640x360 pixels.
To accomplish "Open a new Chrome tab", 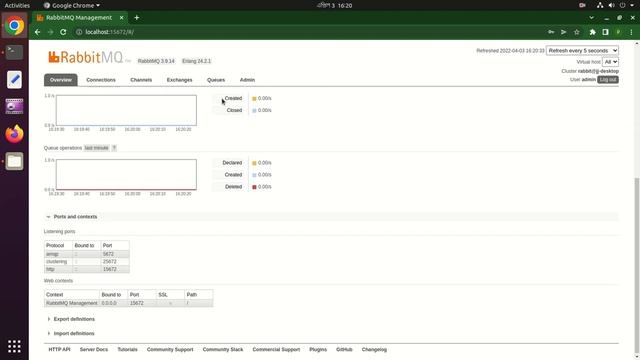I will (136, 18).
